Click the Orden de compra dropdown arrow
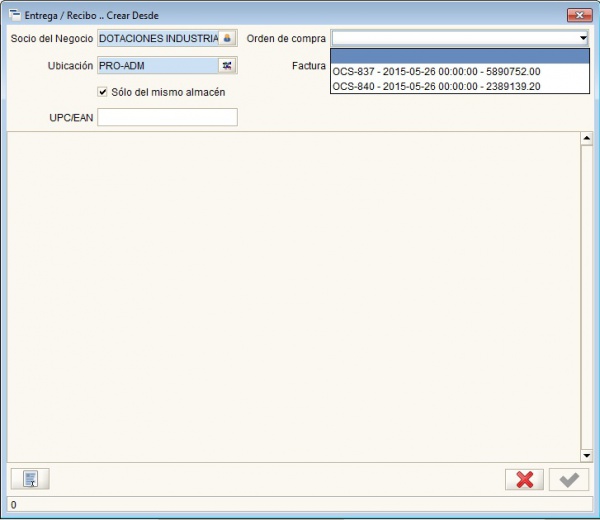The width and height of the screenshot is (600, 520). 582,38
